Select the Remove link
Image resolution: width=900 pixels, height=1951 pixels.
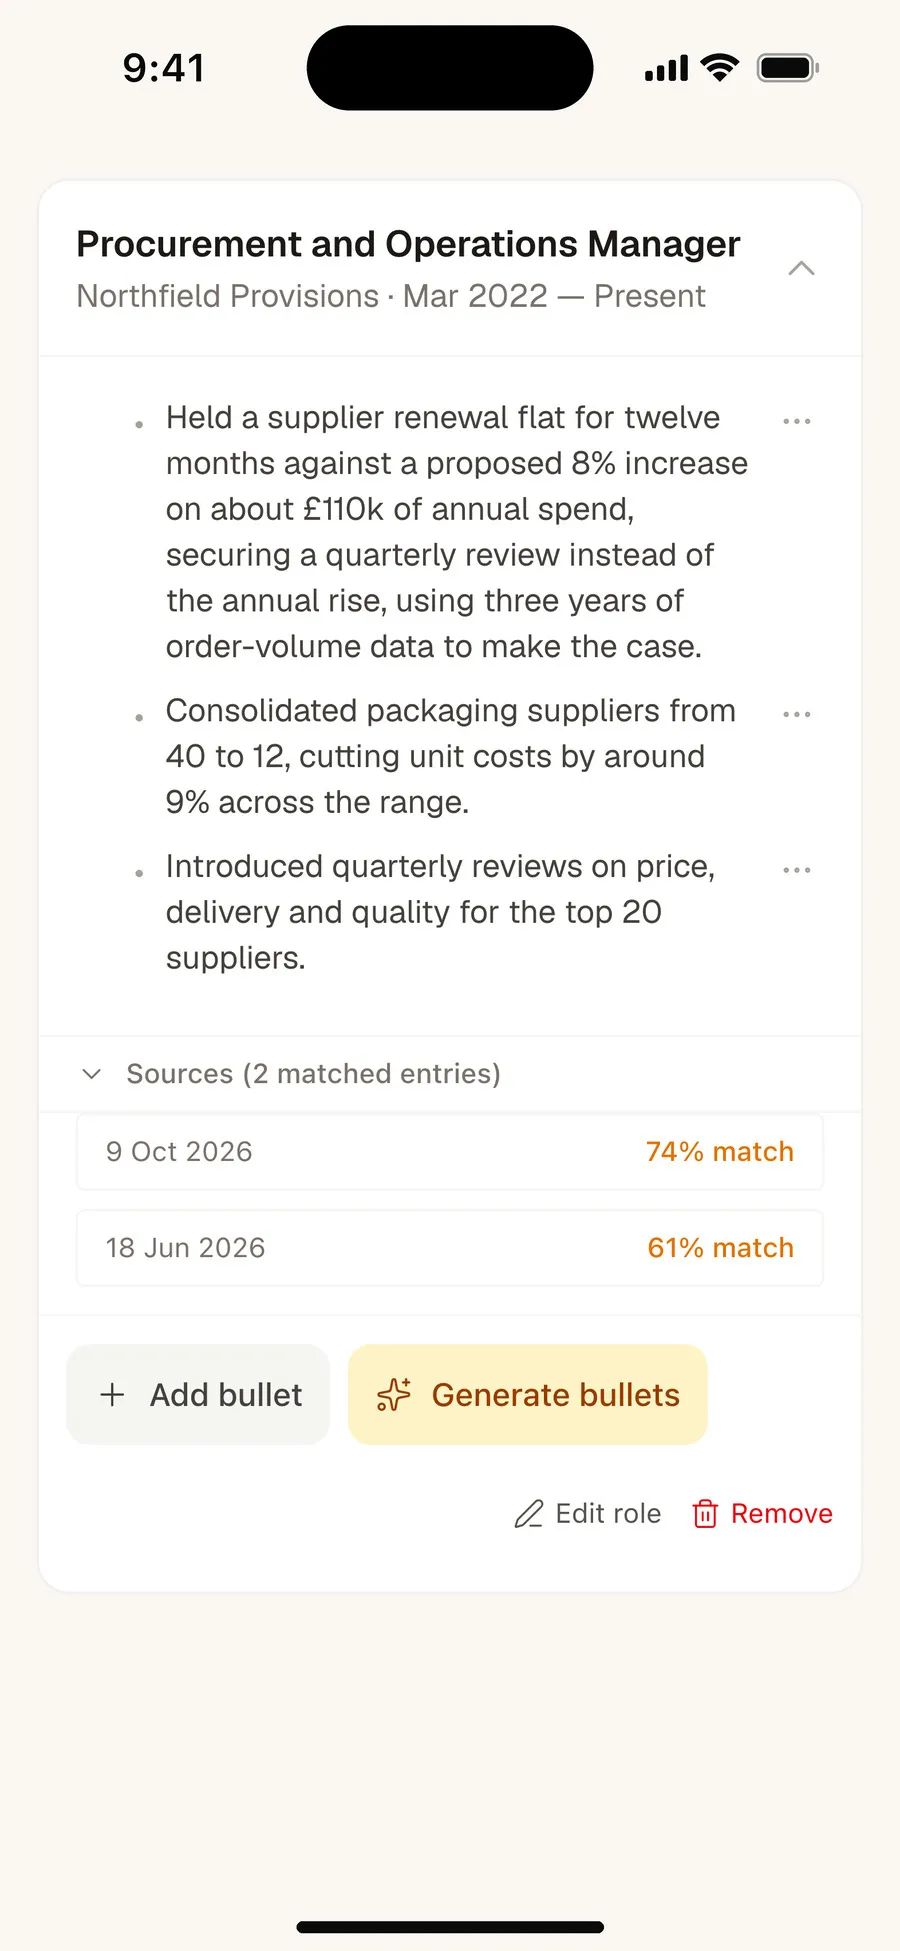pyautogui.click(x=762, y=1514)
